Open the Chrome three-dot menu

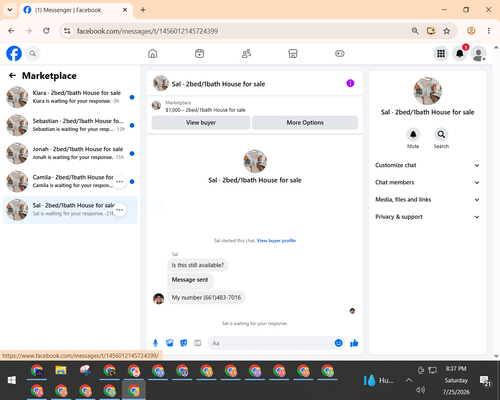[489, 31]
